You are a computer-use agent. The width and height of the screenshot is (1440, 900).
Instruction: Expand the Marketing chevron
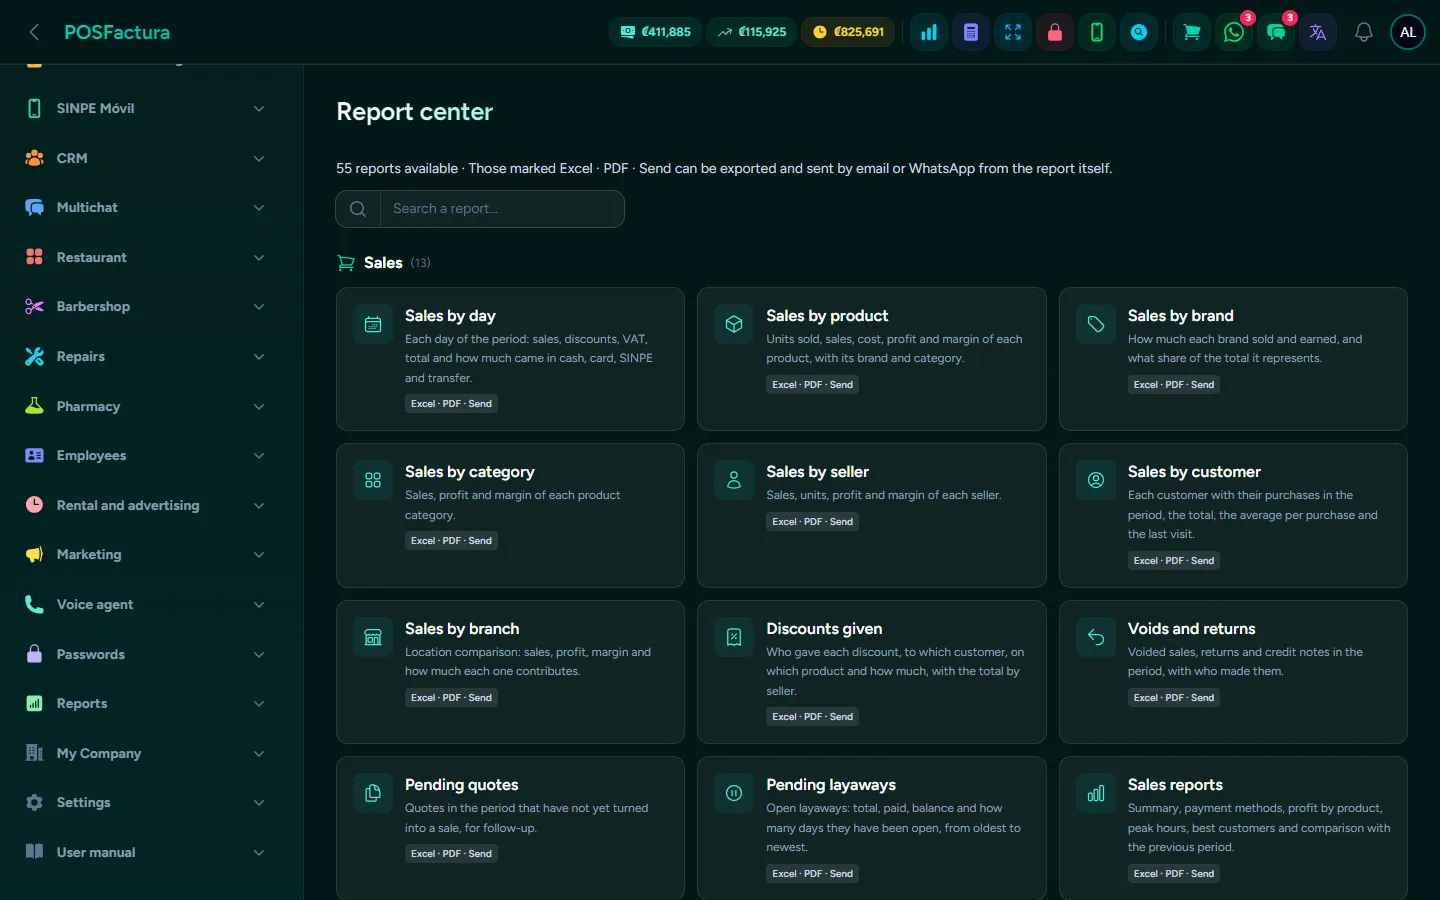click(x=259, y=554)
